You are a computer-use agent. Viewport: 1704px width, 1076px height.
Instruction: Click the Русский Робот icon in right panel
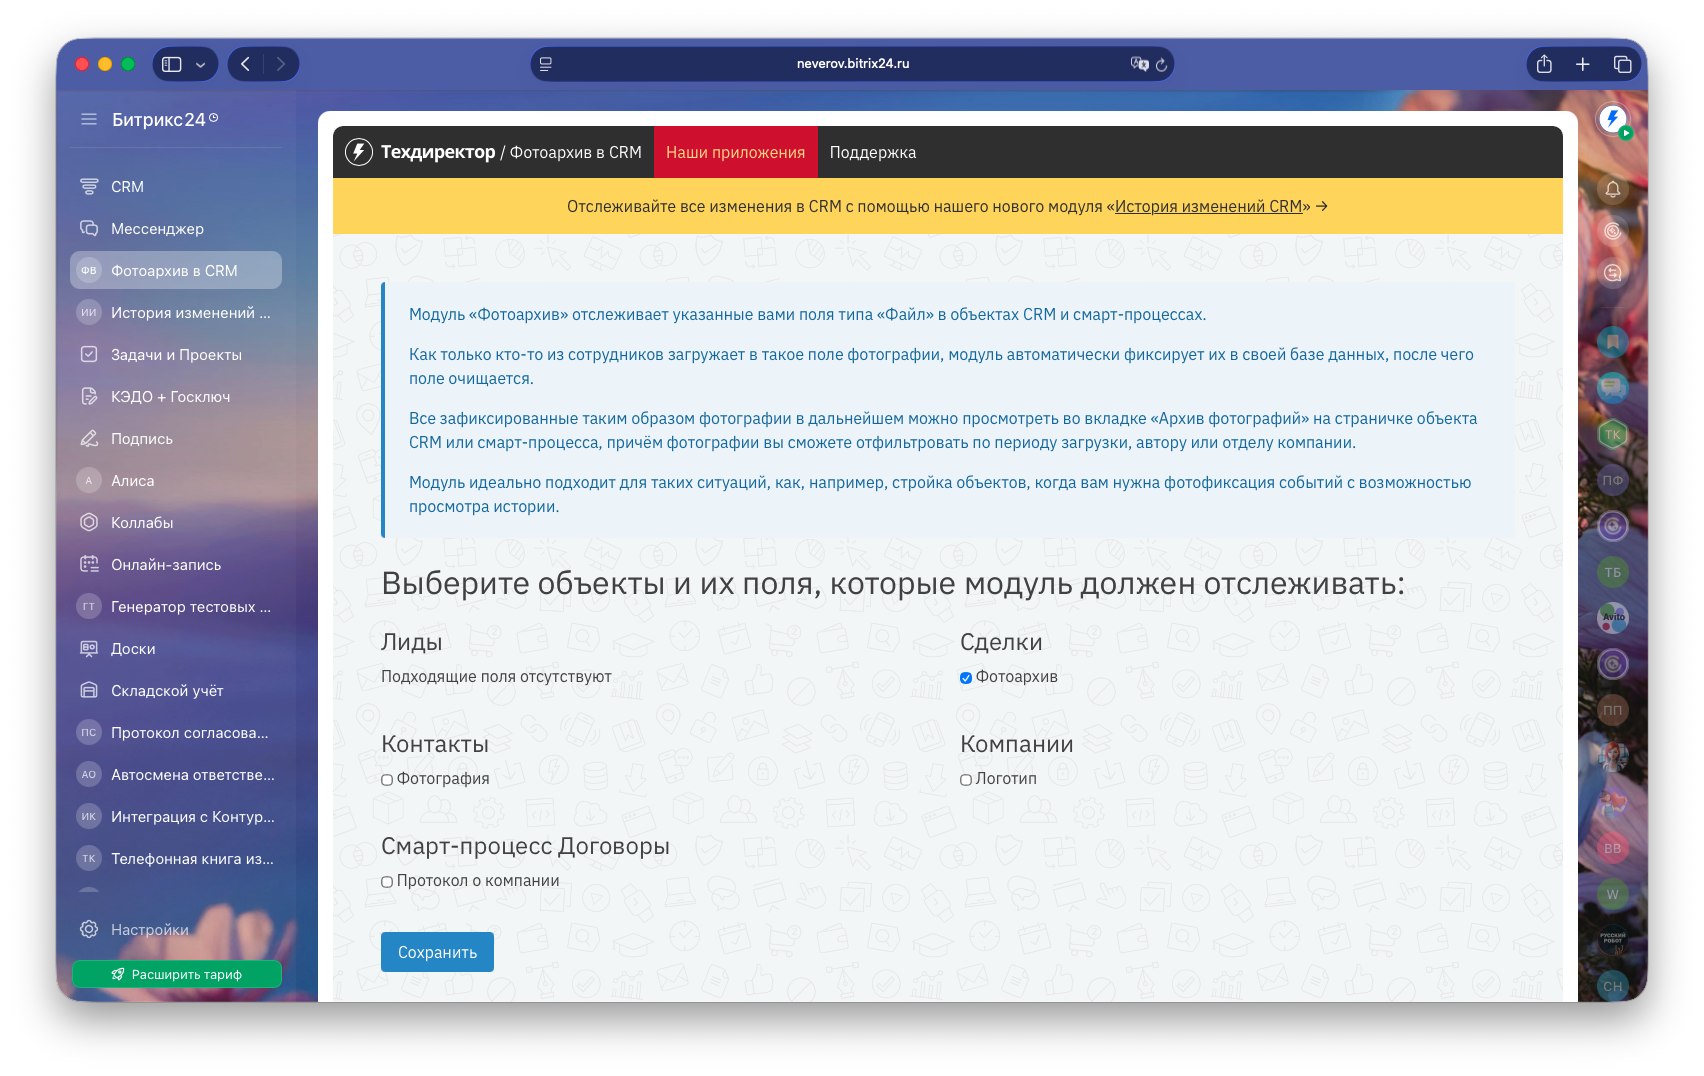coord(1613,941)
